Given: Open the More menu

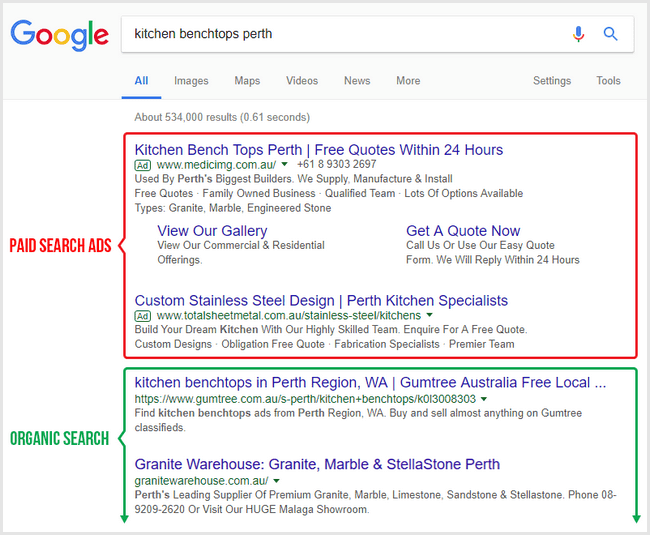Looking at the screenshot, I should click(408, 81).
